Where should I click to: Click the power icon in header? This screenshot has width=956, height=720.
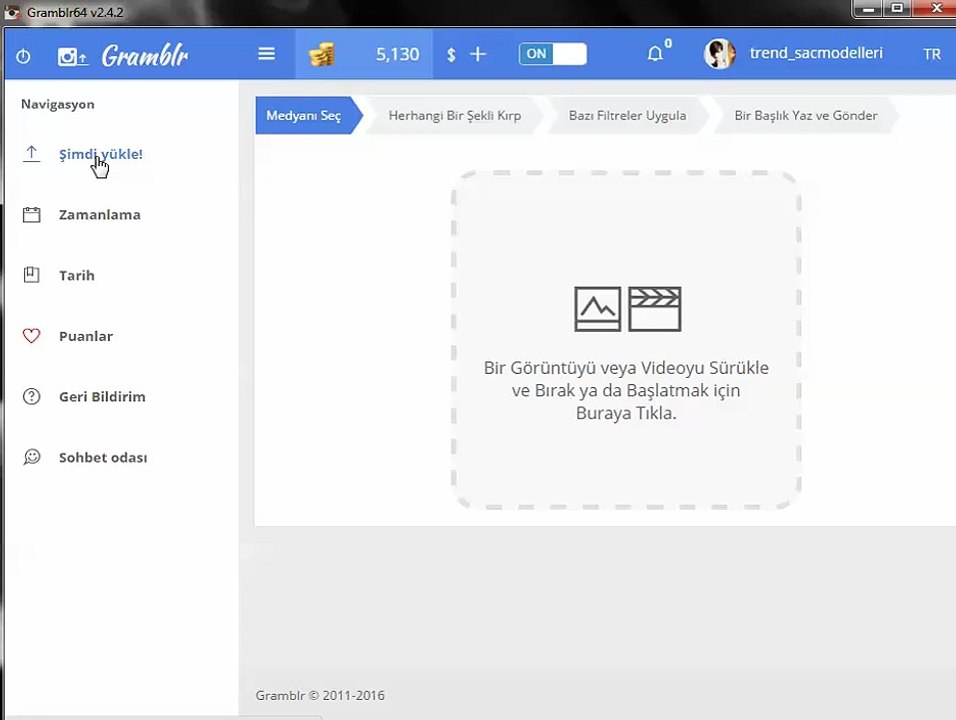(23, 57)
